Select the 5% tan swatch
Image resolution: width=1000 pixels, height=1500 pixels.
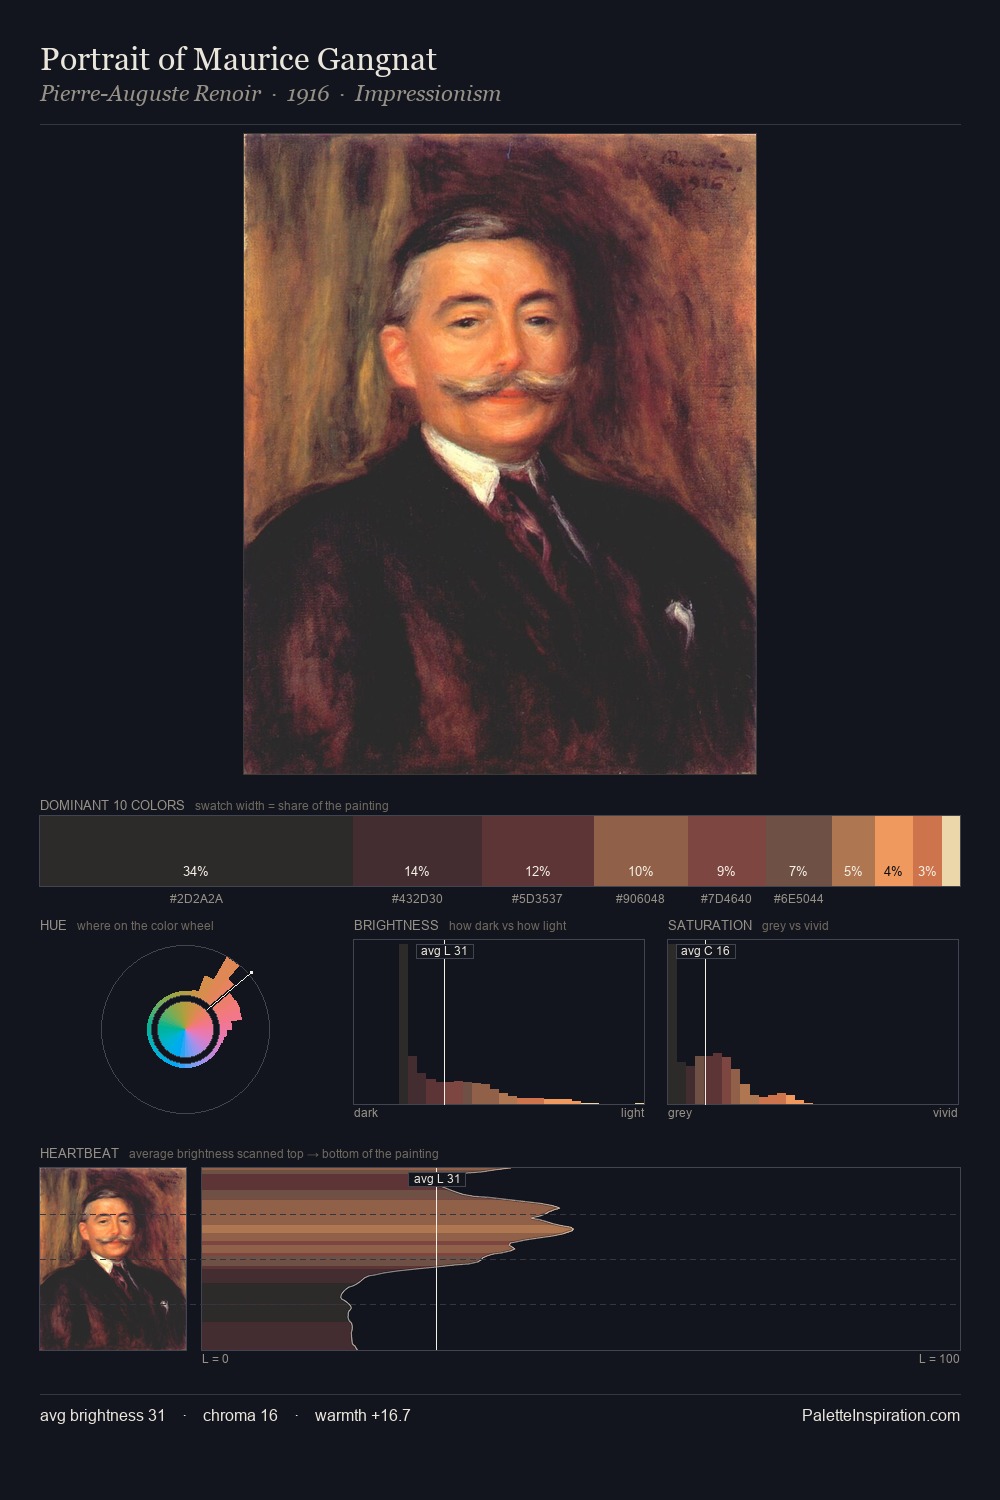point(853,851)
